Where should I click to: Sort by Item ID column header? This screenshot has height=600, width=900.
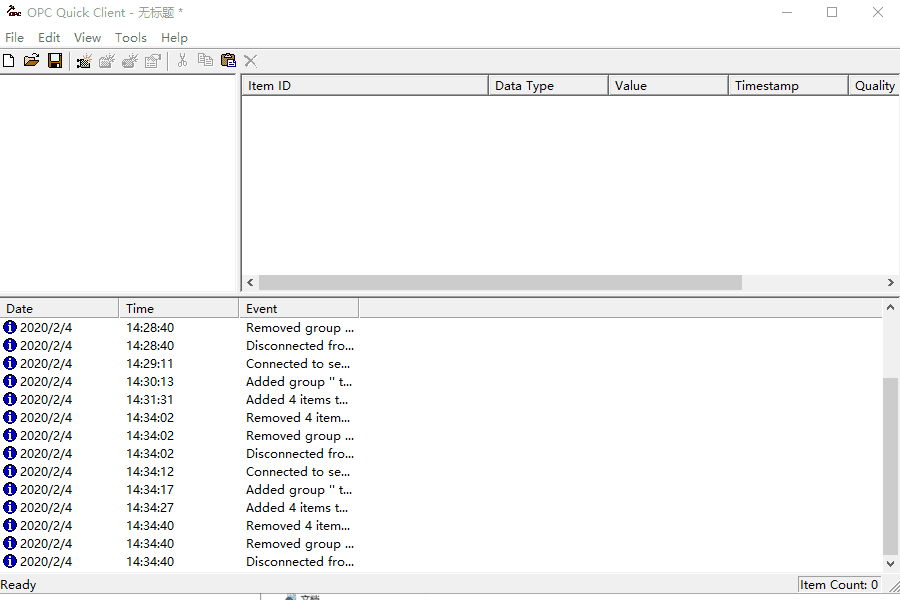tap(365, 86)
